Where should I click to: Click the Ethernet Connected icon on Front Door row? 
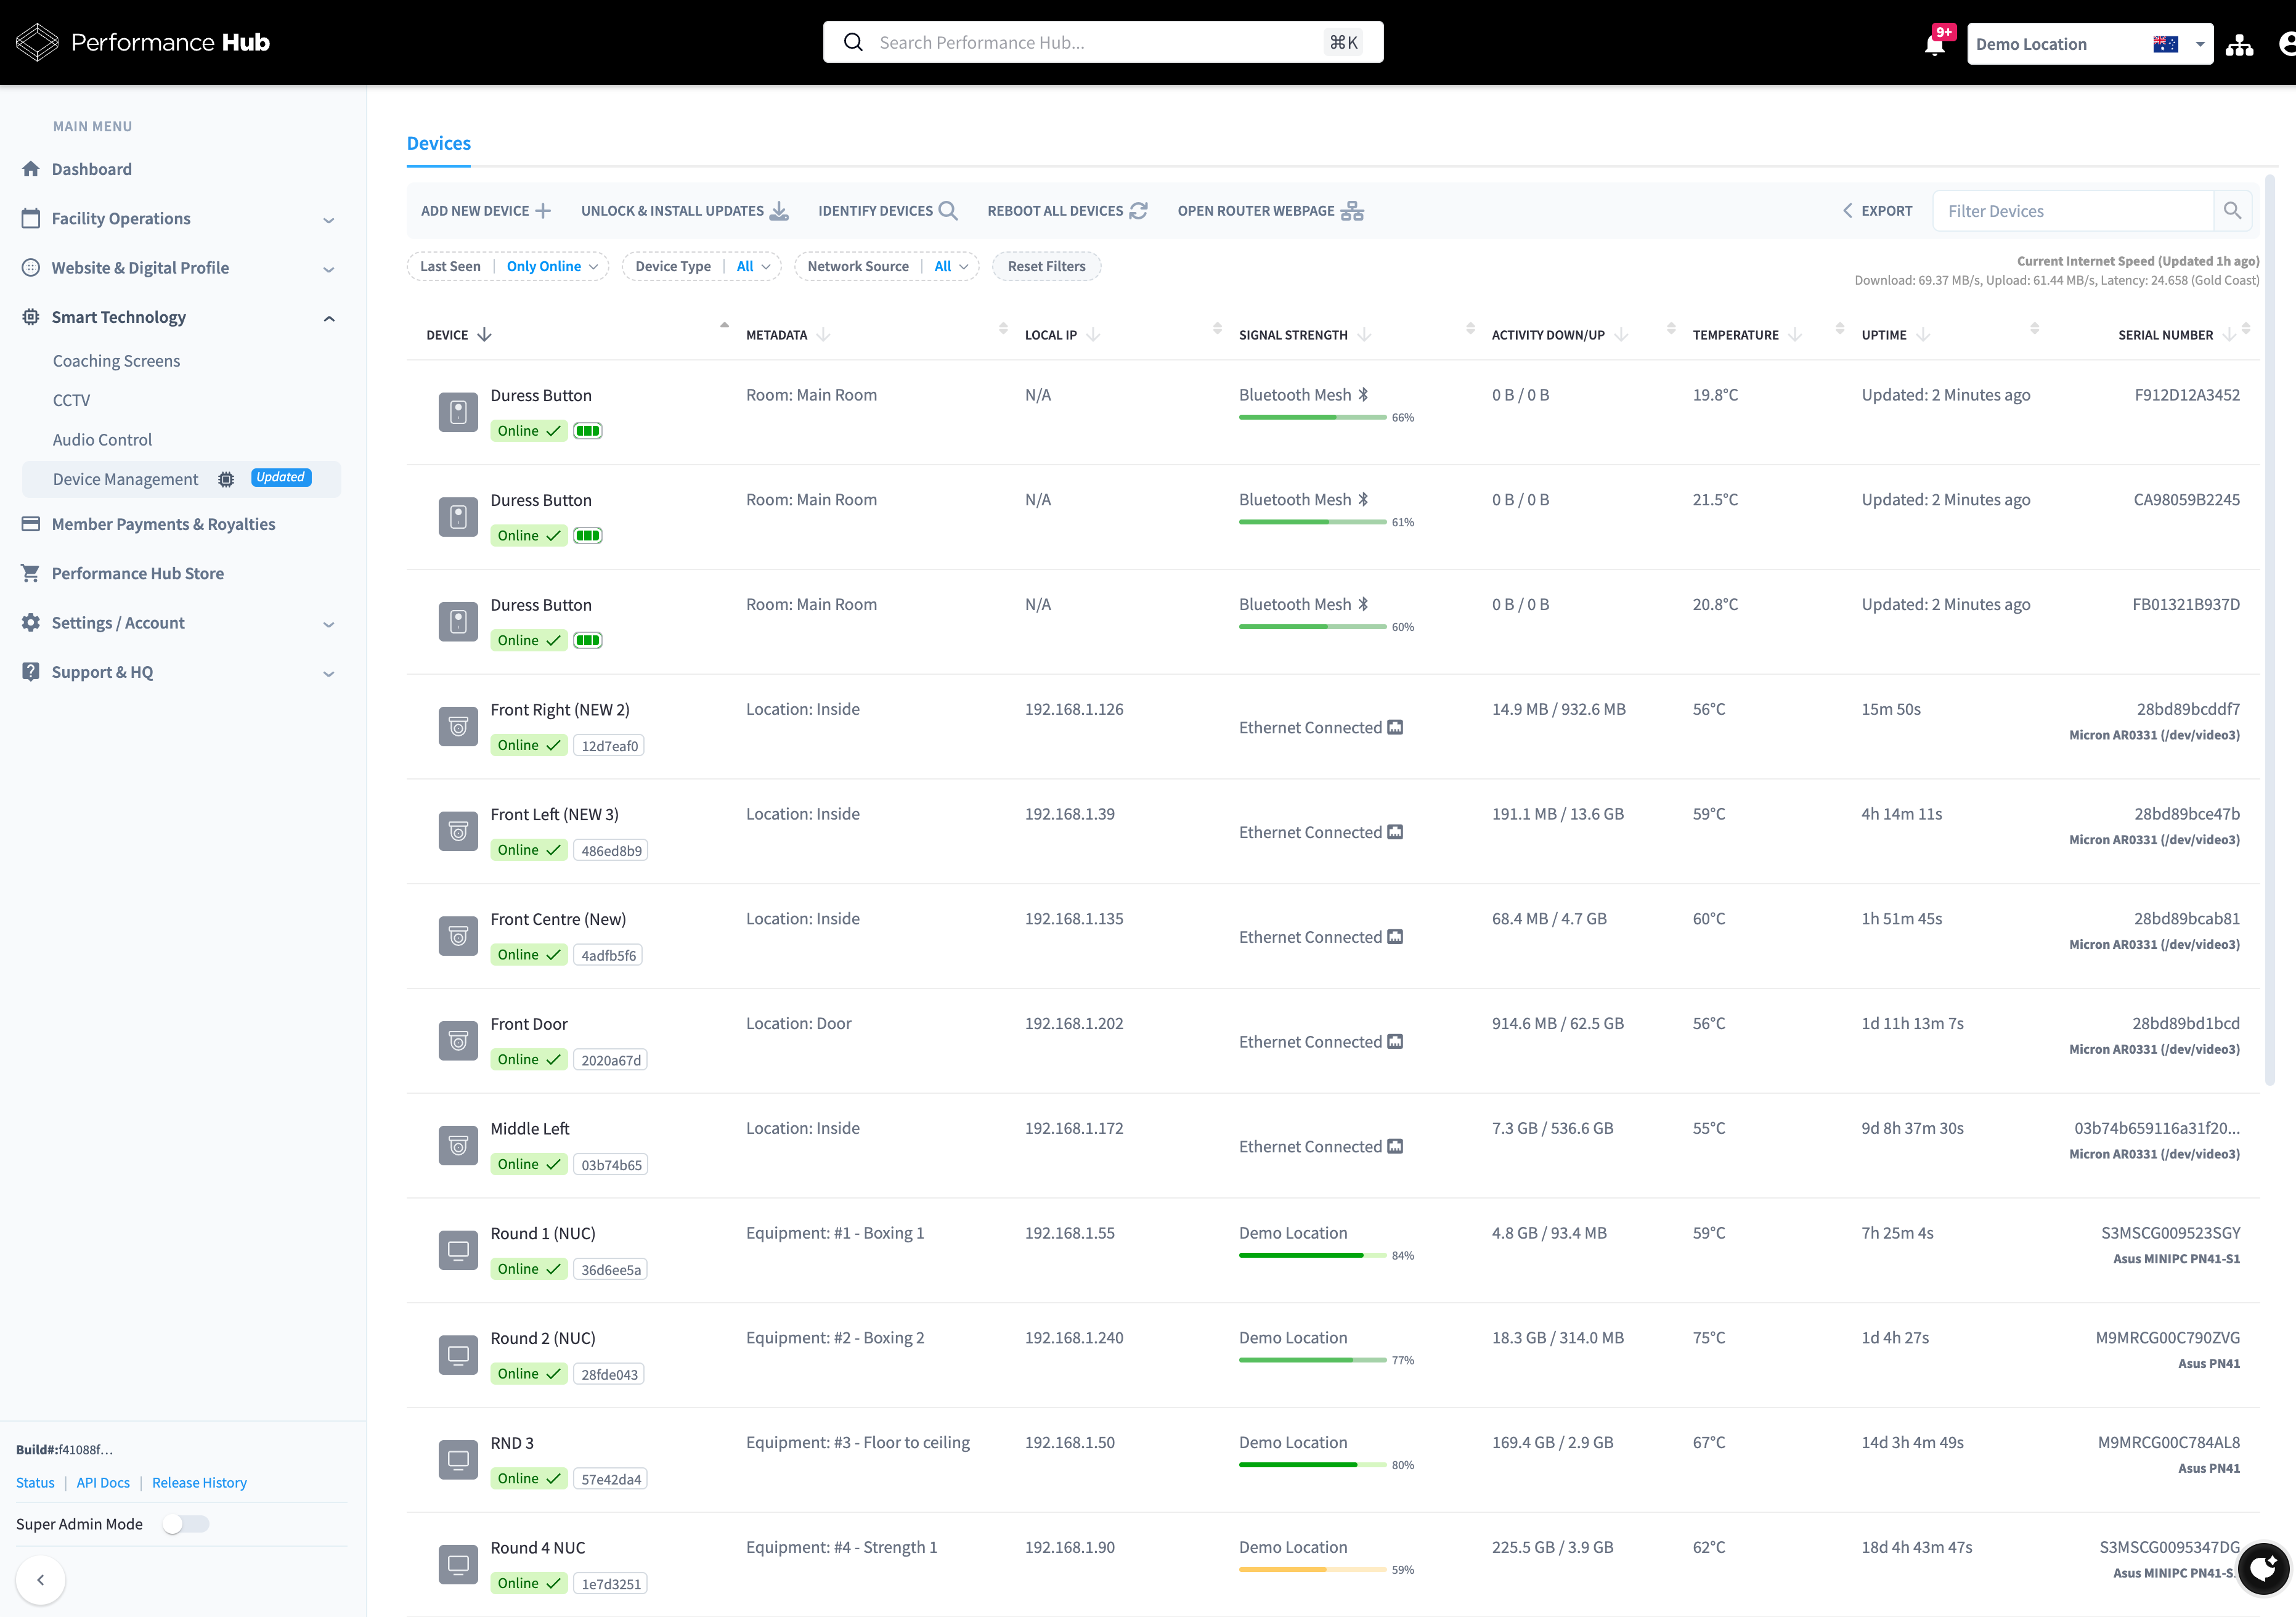(1395, 1041)
